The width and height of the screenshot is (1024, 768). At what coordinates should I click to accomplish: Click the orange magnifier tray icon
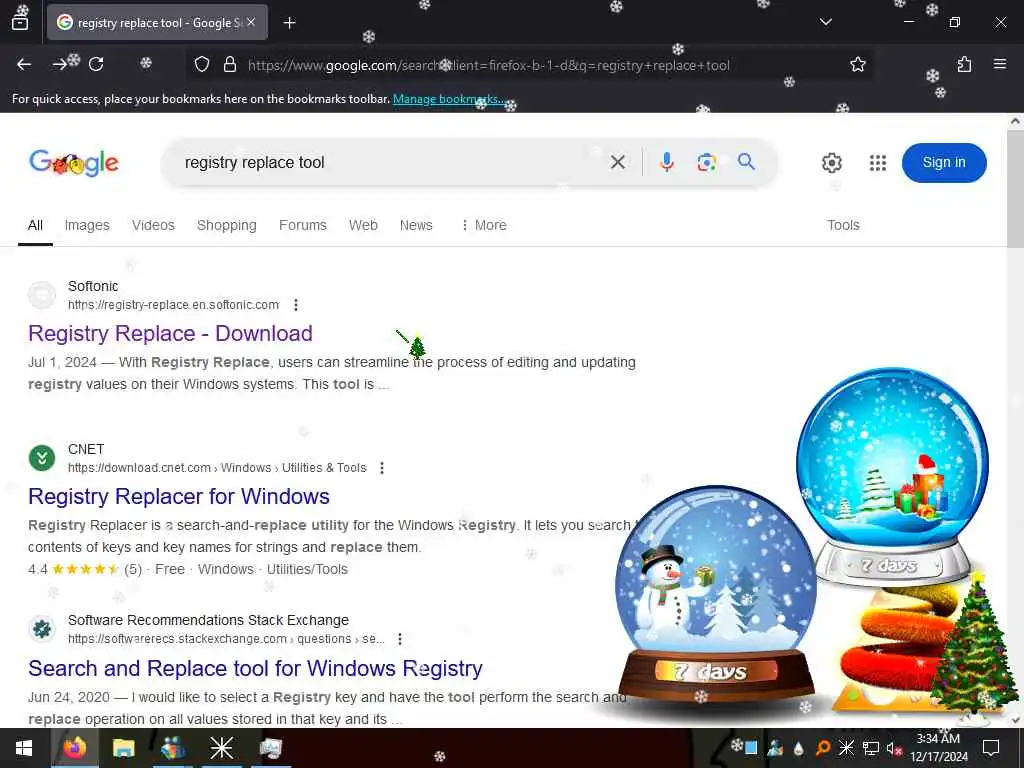[x=822, y=748]
